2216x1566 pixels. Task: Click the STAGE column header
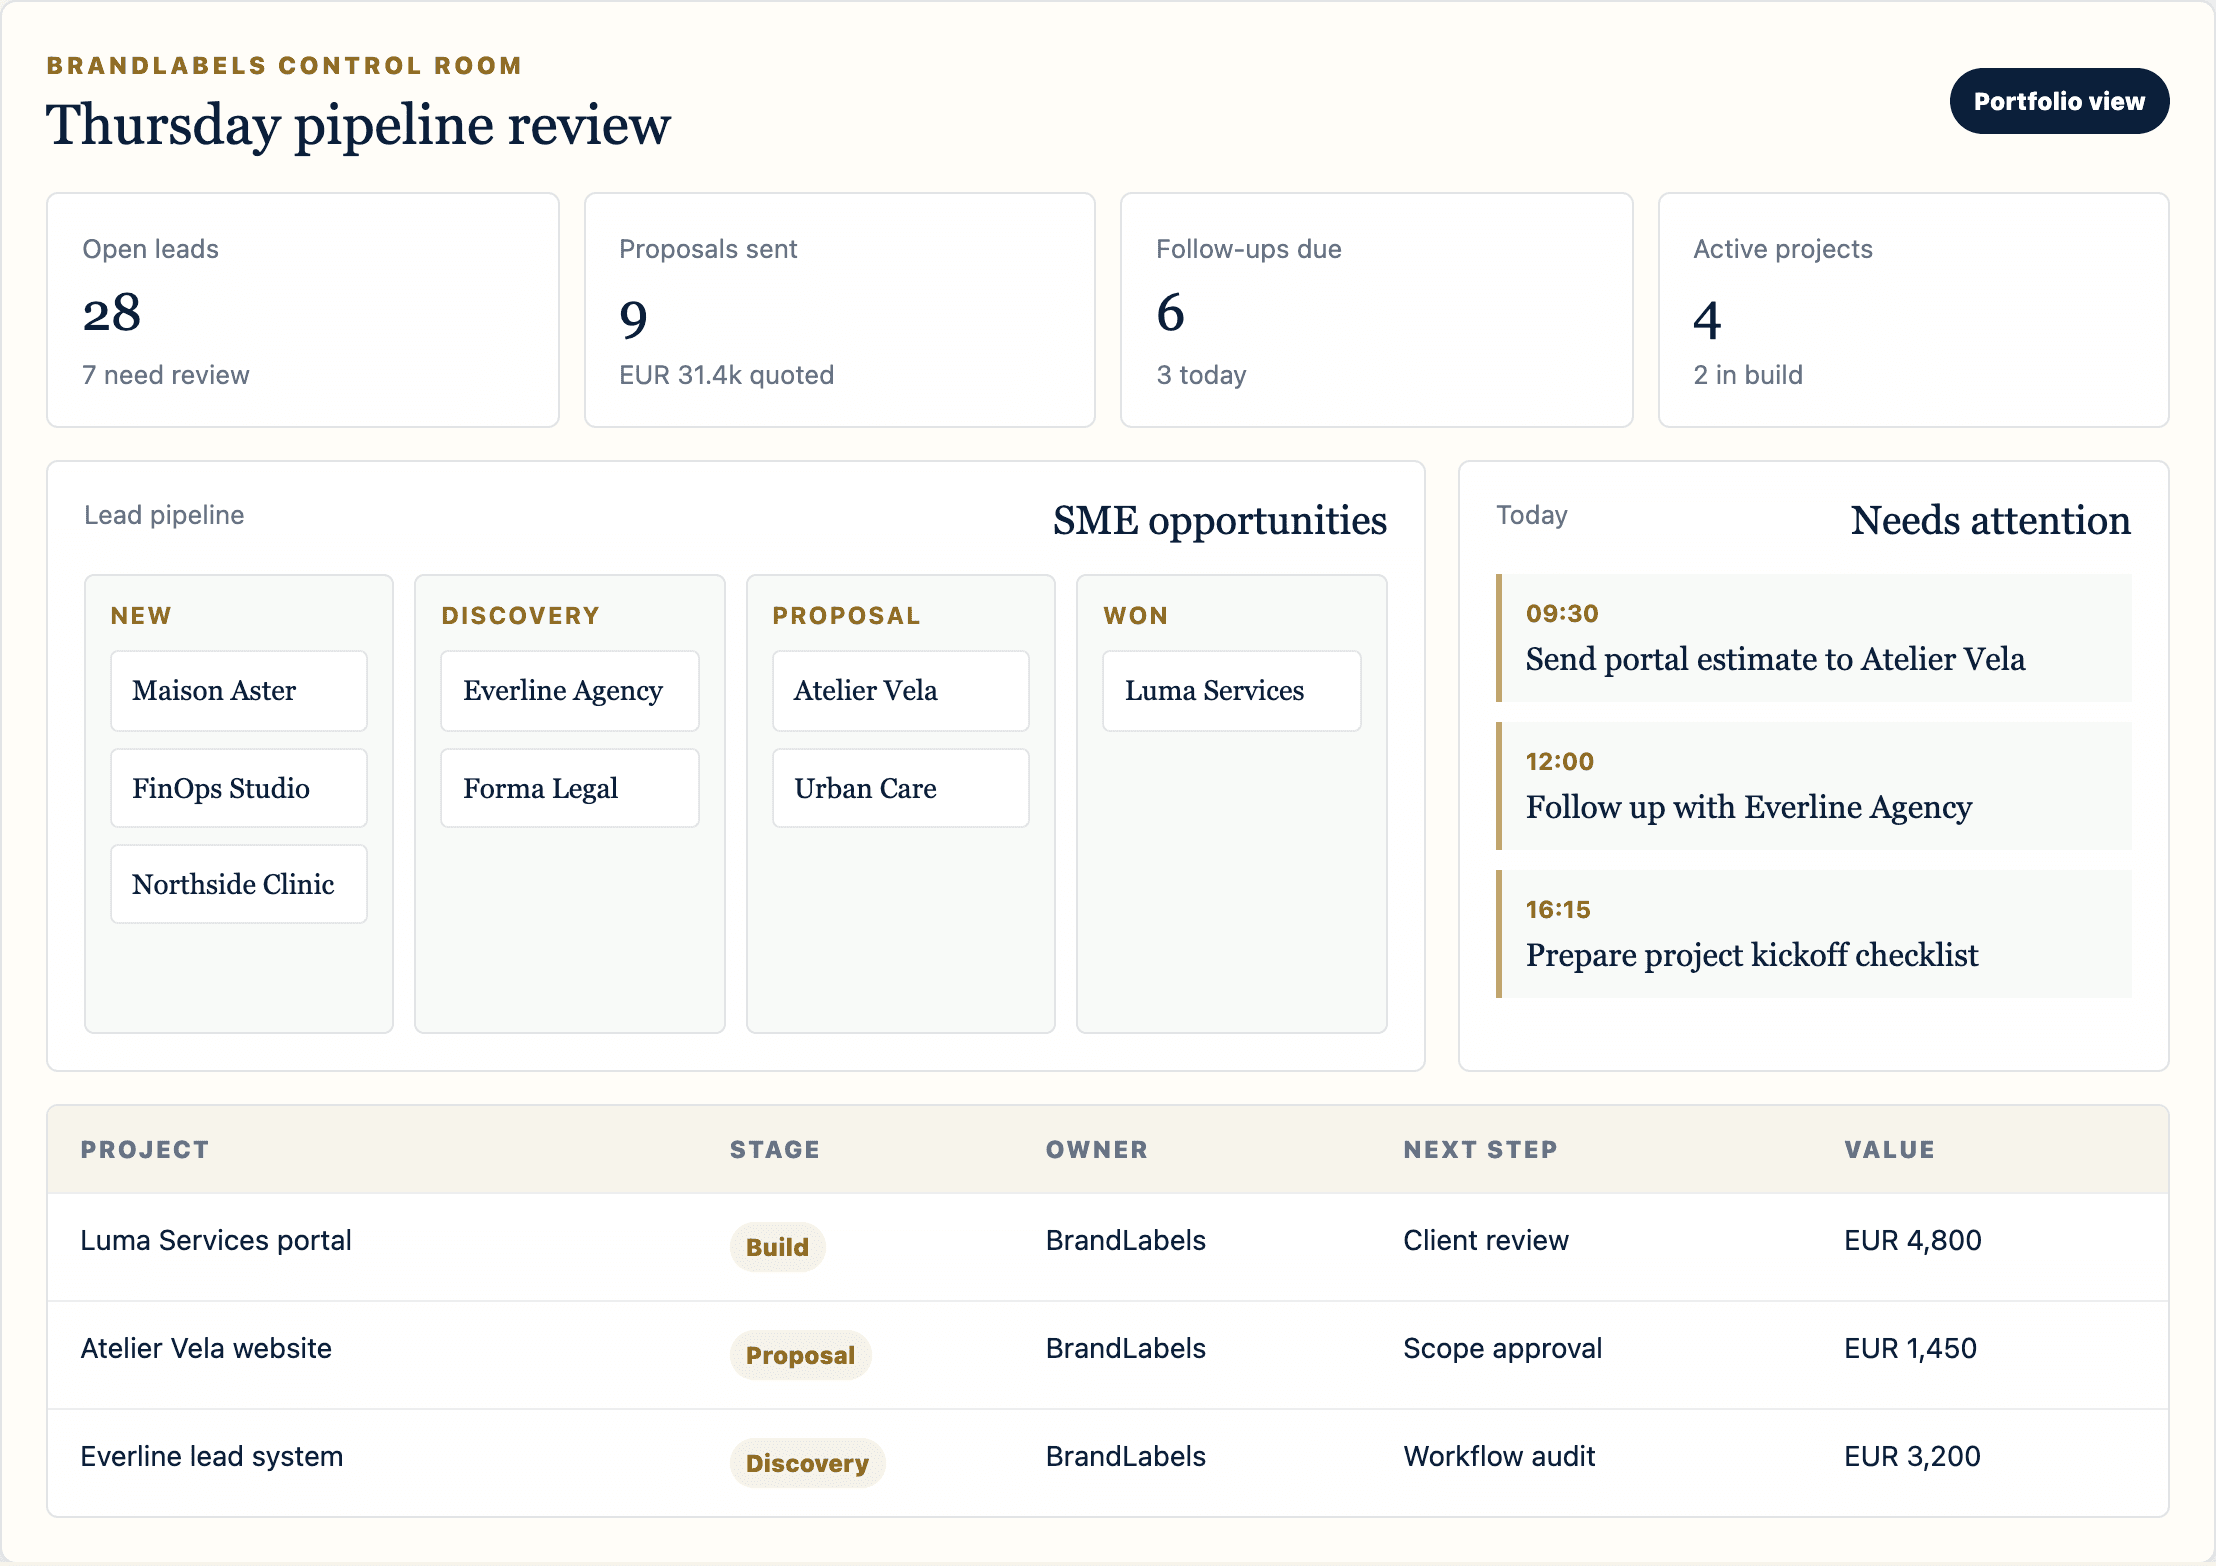[x=775, y=1149]
